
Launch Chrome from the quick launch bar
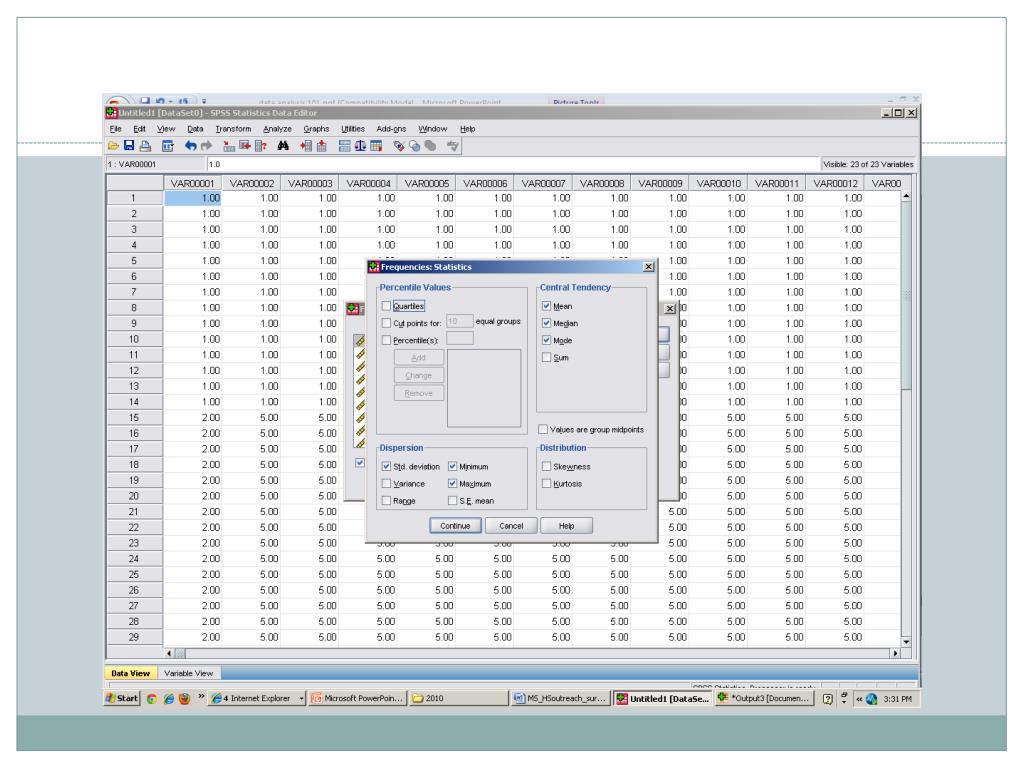point(152,698)
